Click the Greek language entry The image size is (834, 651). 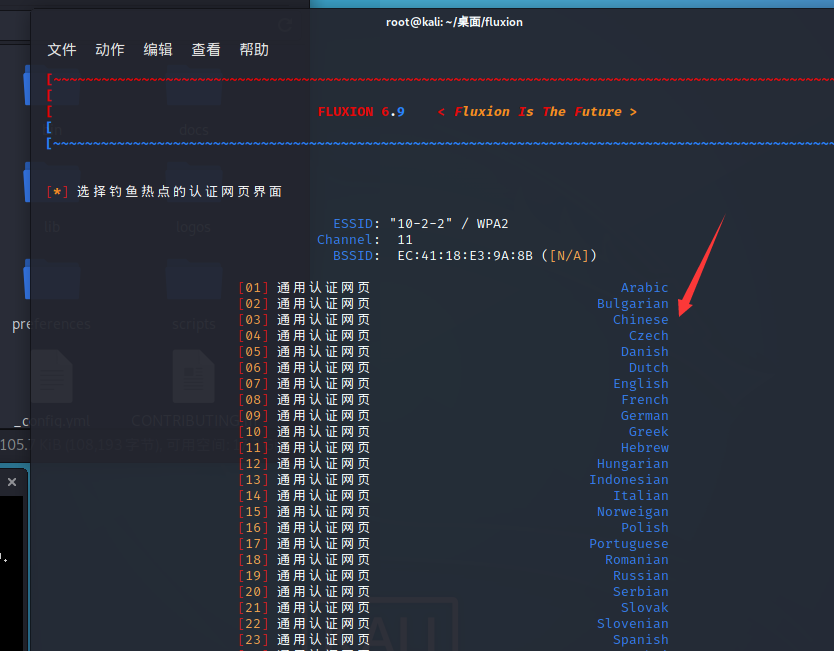click(x=648, y=431)
